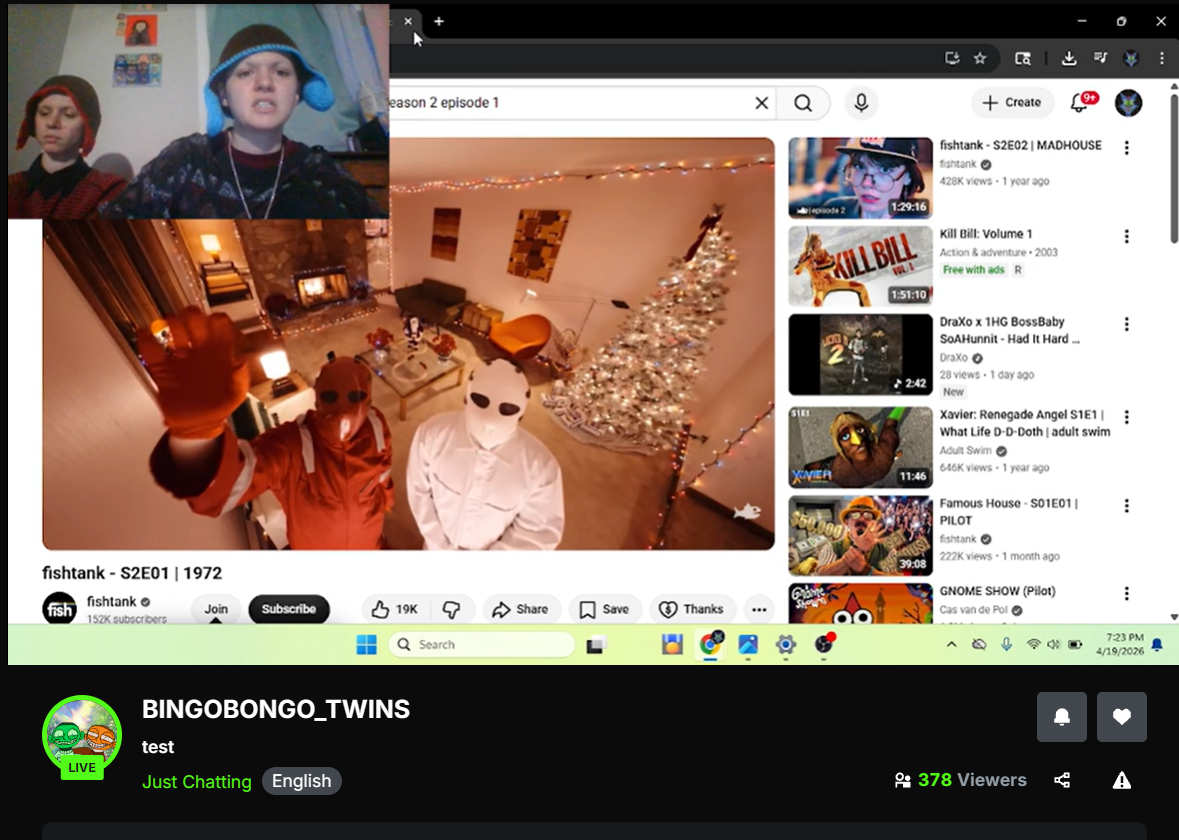Toggle notifications bell for BINGOBONGO_TWINS
The image size is (1179, 840).
(1062, 717)
